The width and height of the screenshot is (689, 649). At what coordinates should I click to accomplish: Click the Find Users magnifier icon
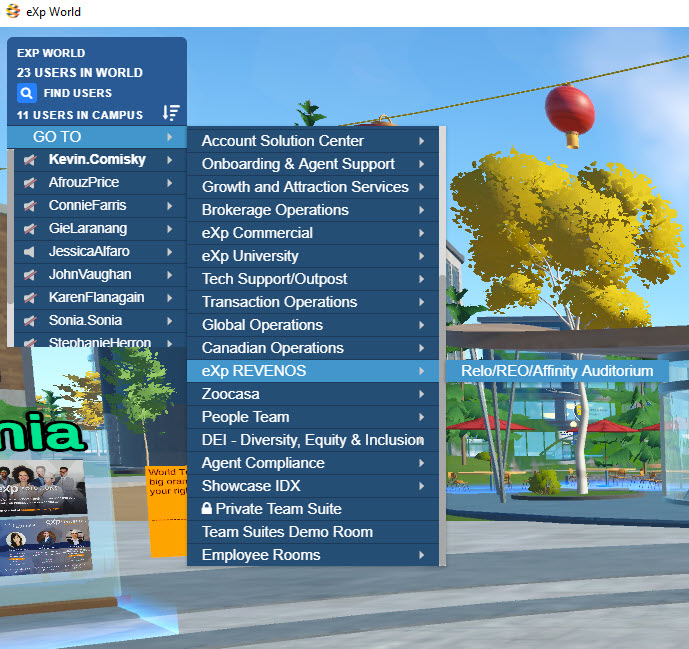(27, 93)
